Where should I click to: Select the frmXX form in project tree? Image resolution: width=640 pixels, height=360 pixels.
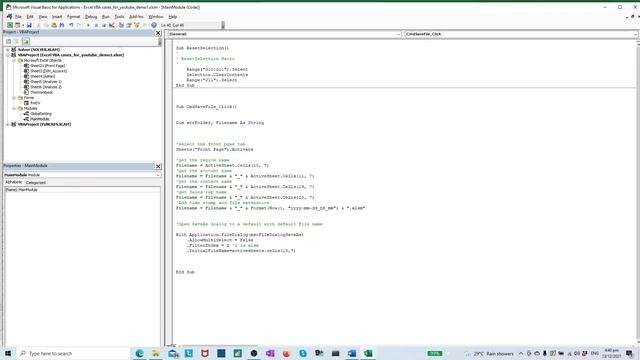click(35, 103)
